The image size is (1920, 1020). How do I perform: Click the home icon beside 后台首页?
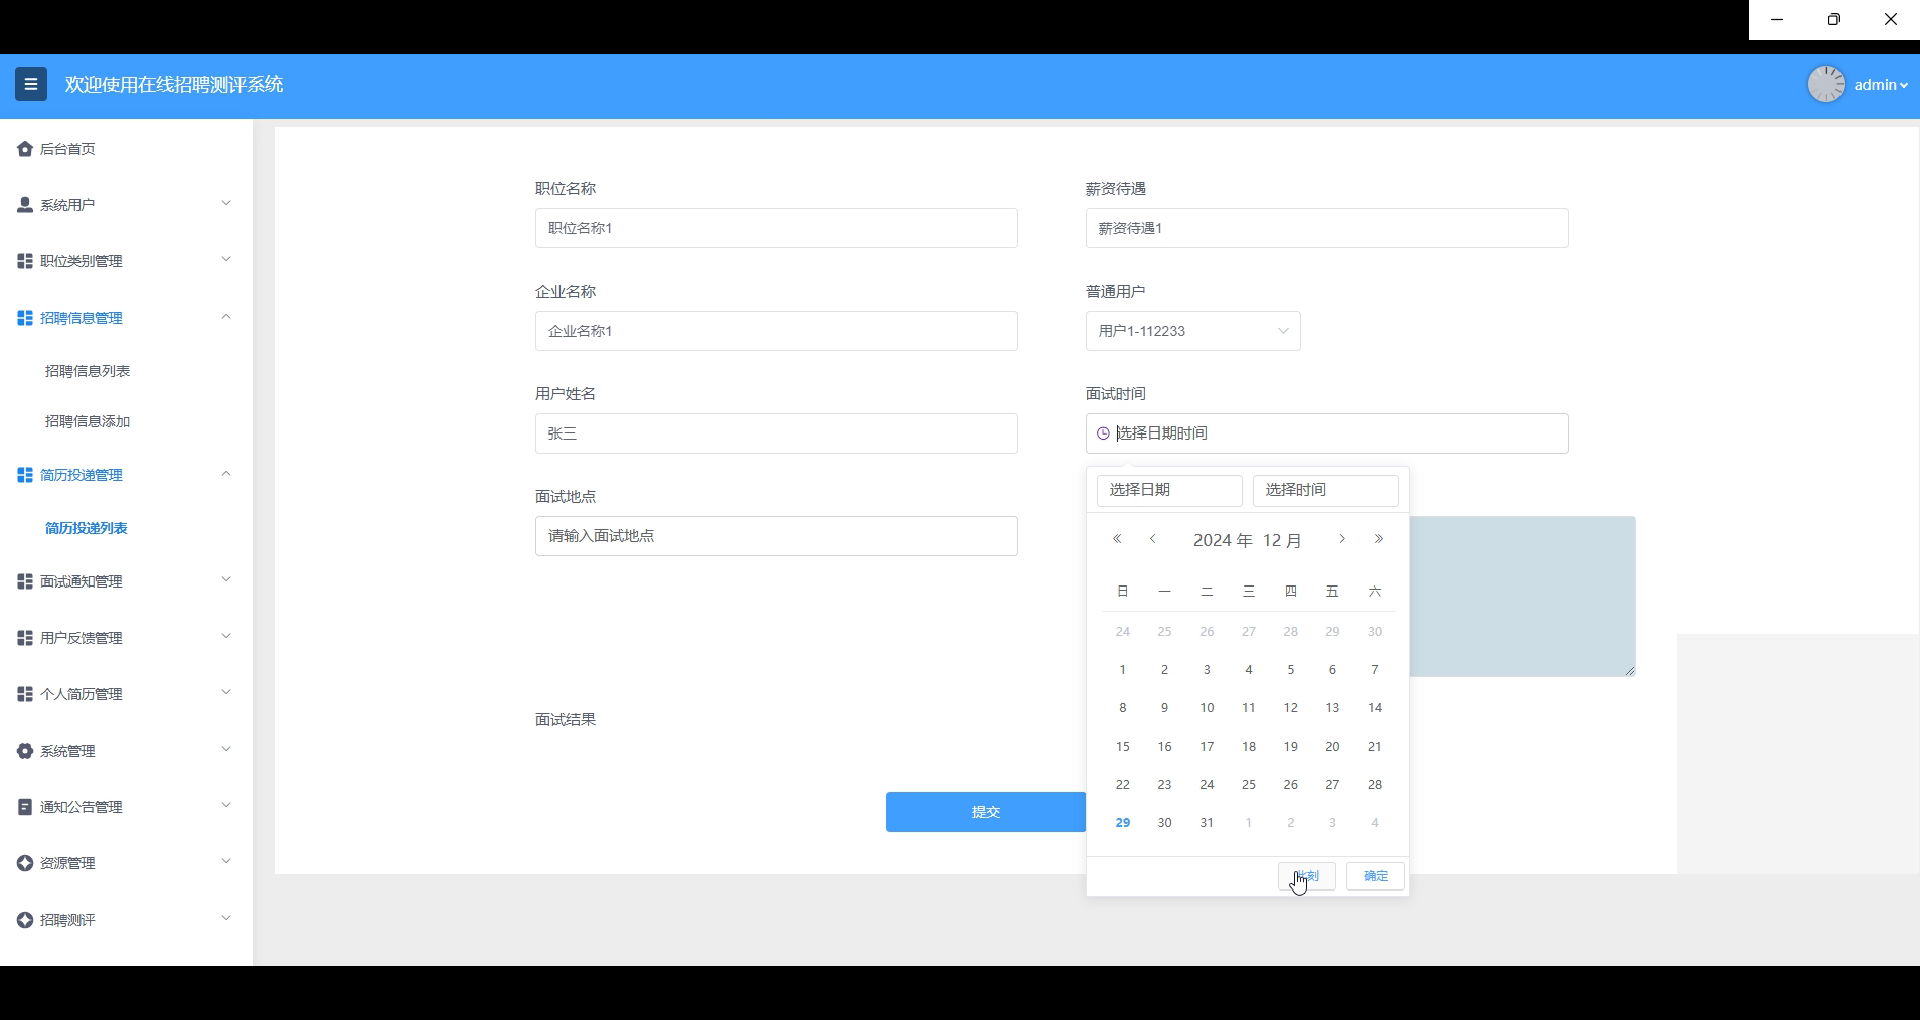coord(25,149)
